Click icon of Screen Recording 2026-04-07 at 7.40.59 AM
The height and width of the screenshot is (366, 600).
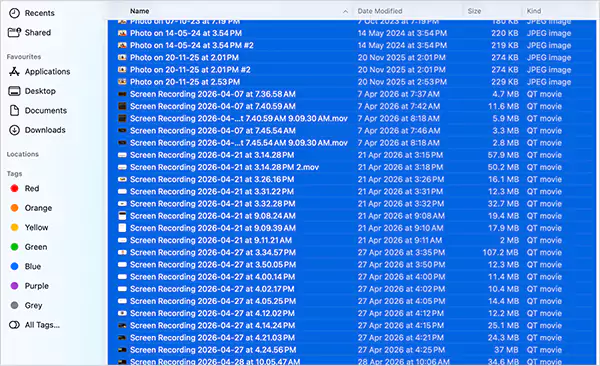(122, 106)
